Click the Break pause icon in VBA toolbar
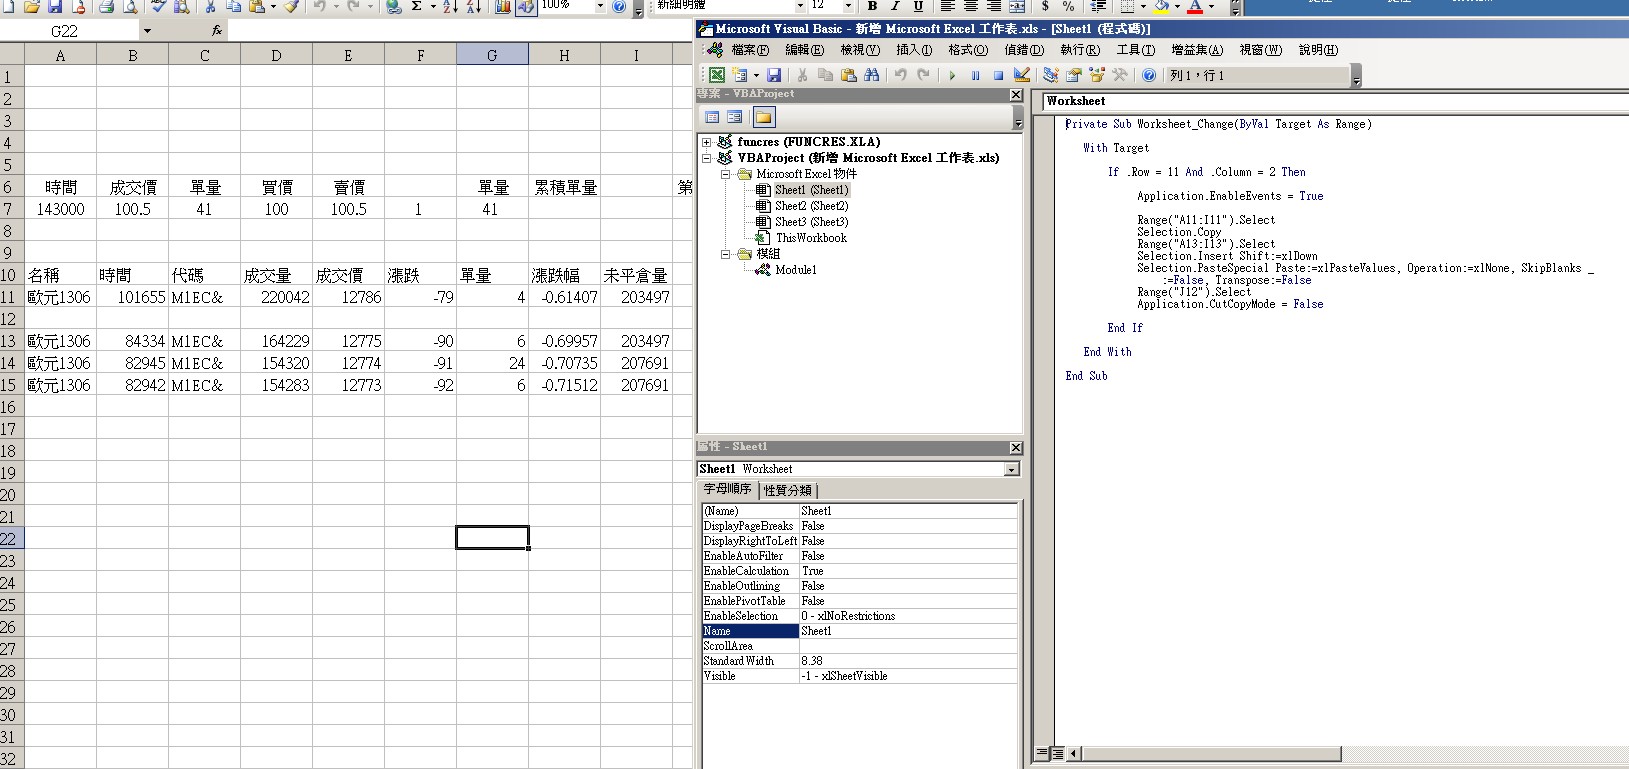The image size is (1629, 769). click(x=975, y=75)
